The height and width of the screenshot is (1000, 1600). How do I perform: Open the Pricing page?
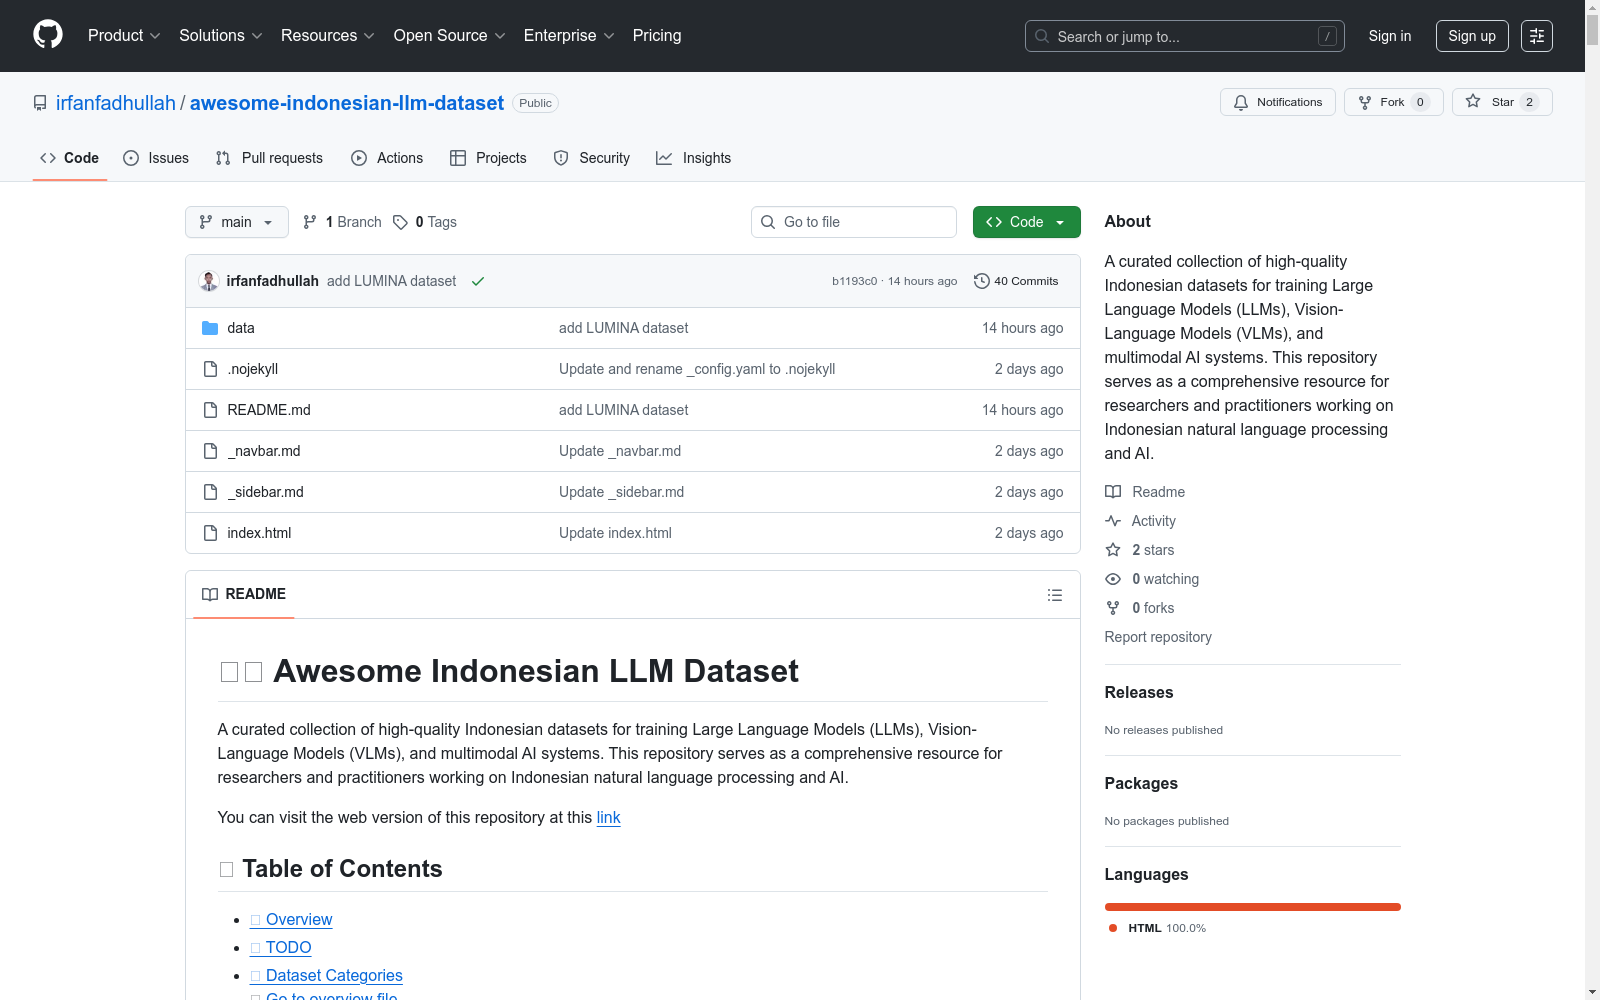[x=657, y=35]
